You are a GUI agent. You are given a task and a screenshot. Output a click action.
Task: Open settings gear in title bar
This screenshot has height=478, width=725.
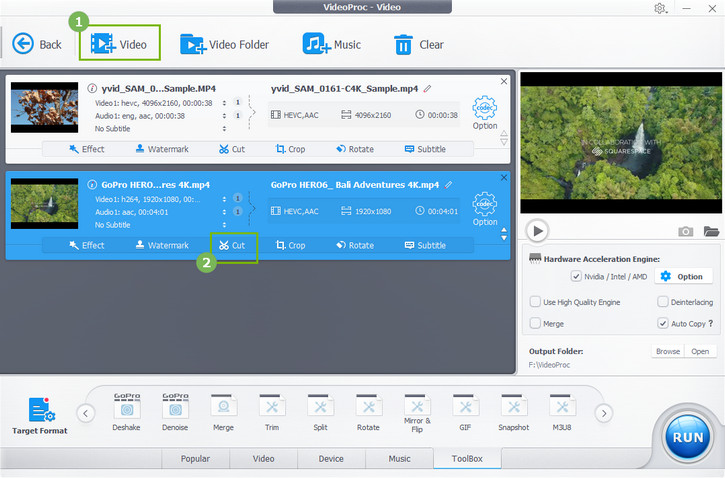point(660,8)
